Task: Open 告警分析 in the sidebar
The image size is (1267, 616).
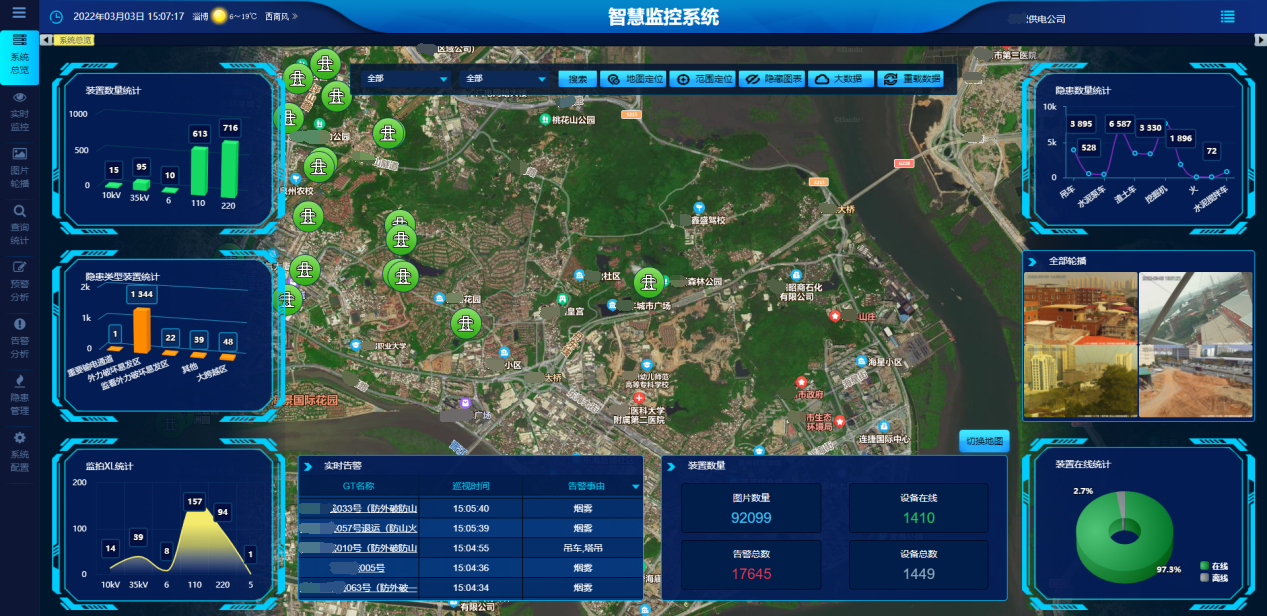Action: 19,338
